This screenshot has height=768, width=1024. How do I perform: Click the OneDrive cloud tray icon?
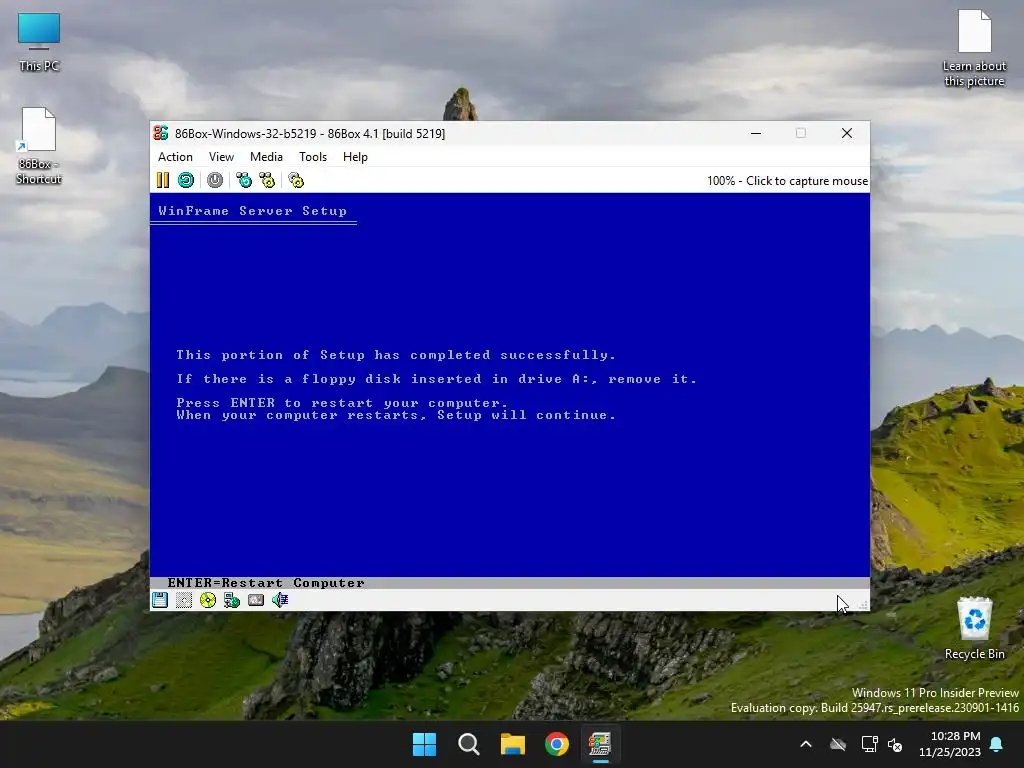838,744
